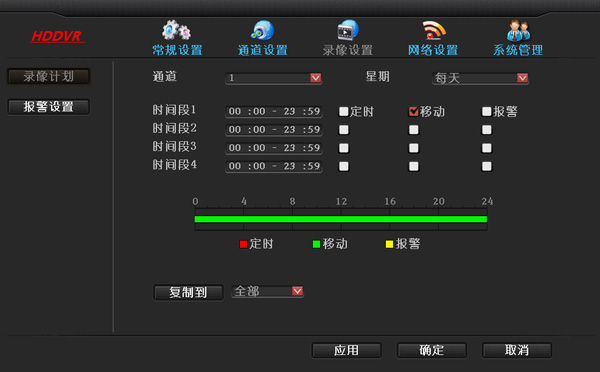The height and width of the screenshot is (372, 600).
Task: Check 定时 checkbox for 时间段3
Action: 344,148
